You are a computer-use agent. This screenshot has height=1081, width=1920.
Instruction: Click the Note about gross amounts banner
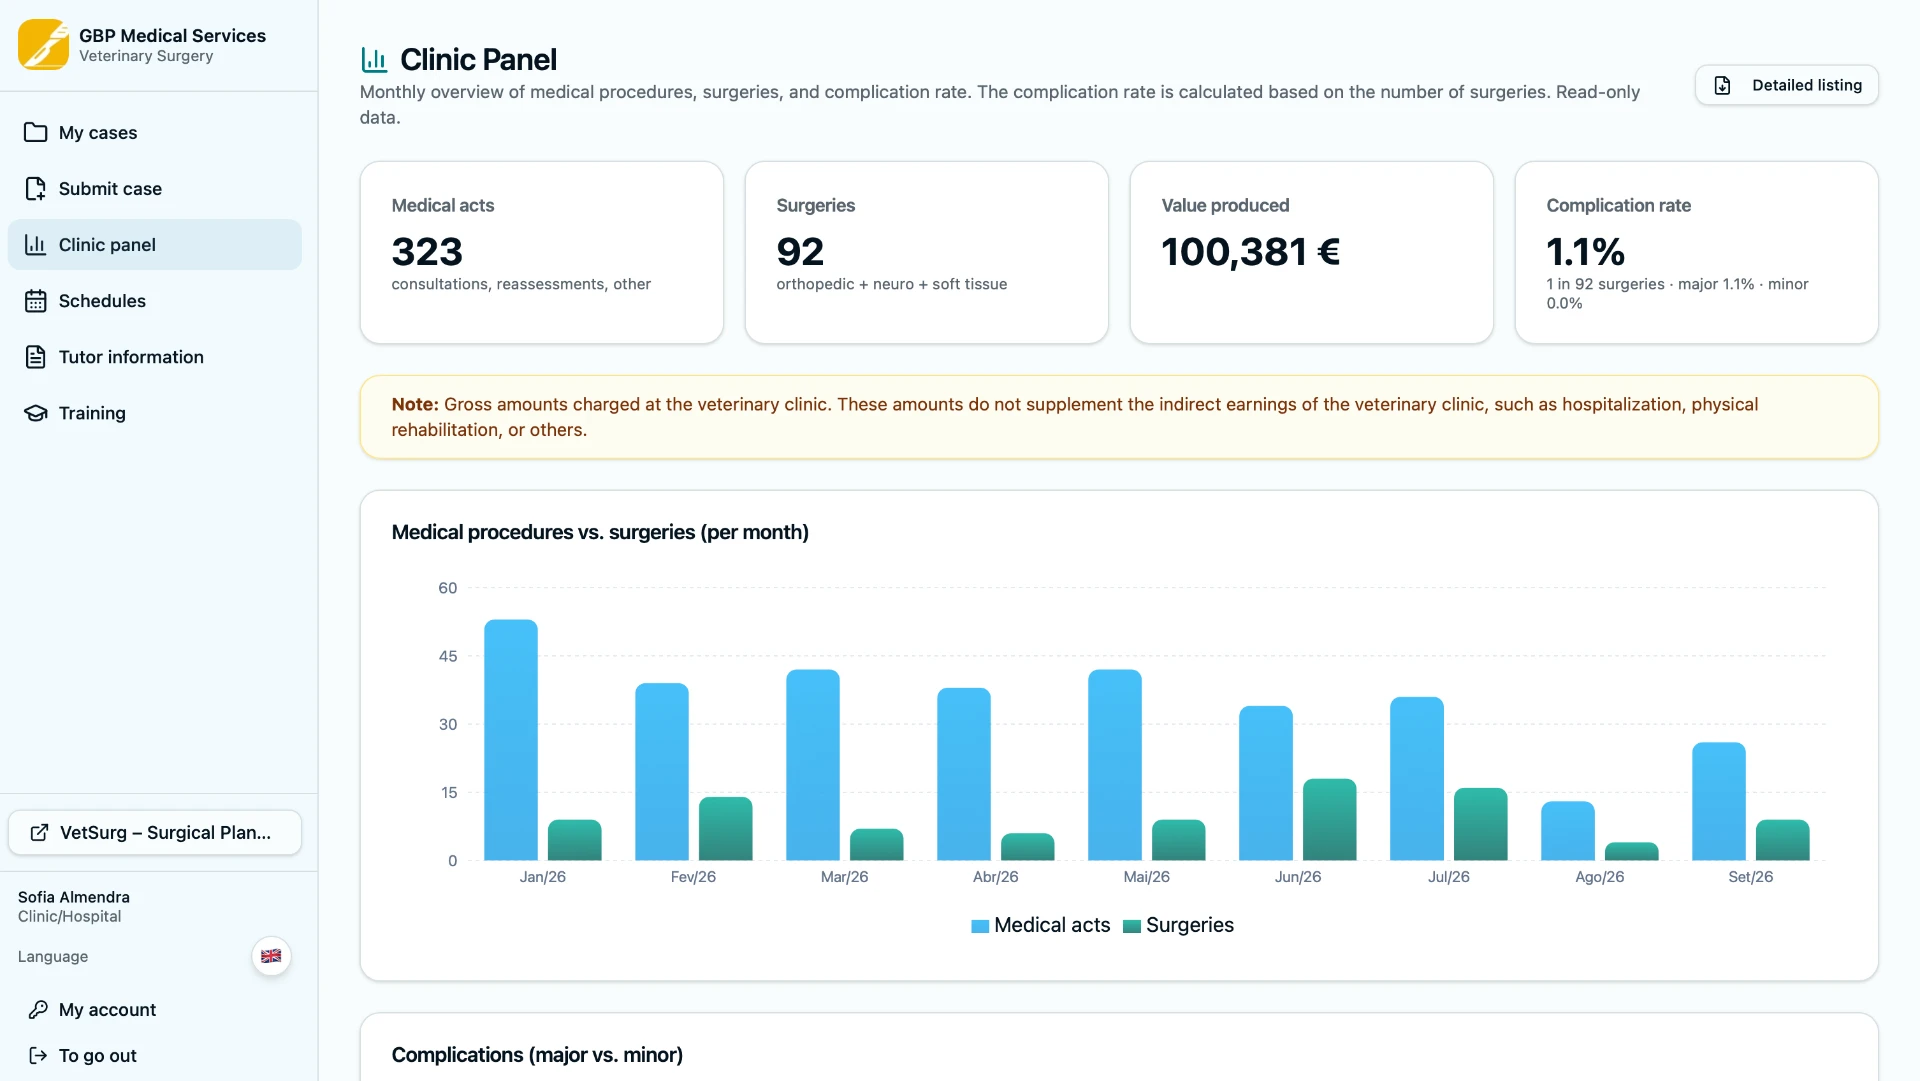click(x=1119, y=417)
